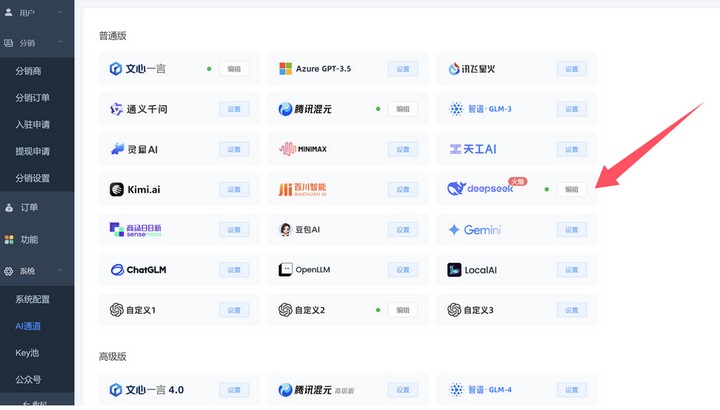
Task: Click the 豆包AI avatar icon
Action: (285, 230)
